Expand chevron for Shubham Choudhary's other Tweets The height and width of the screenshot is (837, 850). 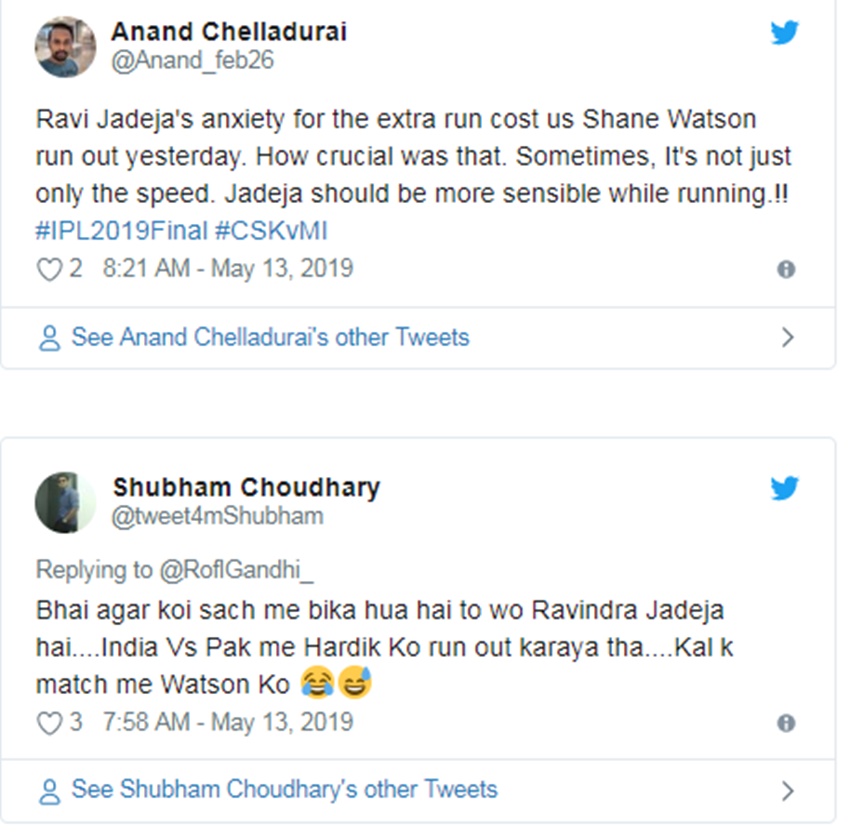pyautogui.click(x=787, y=790)
